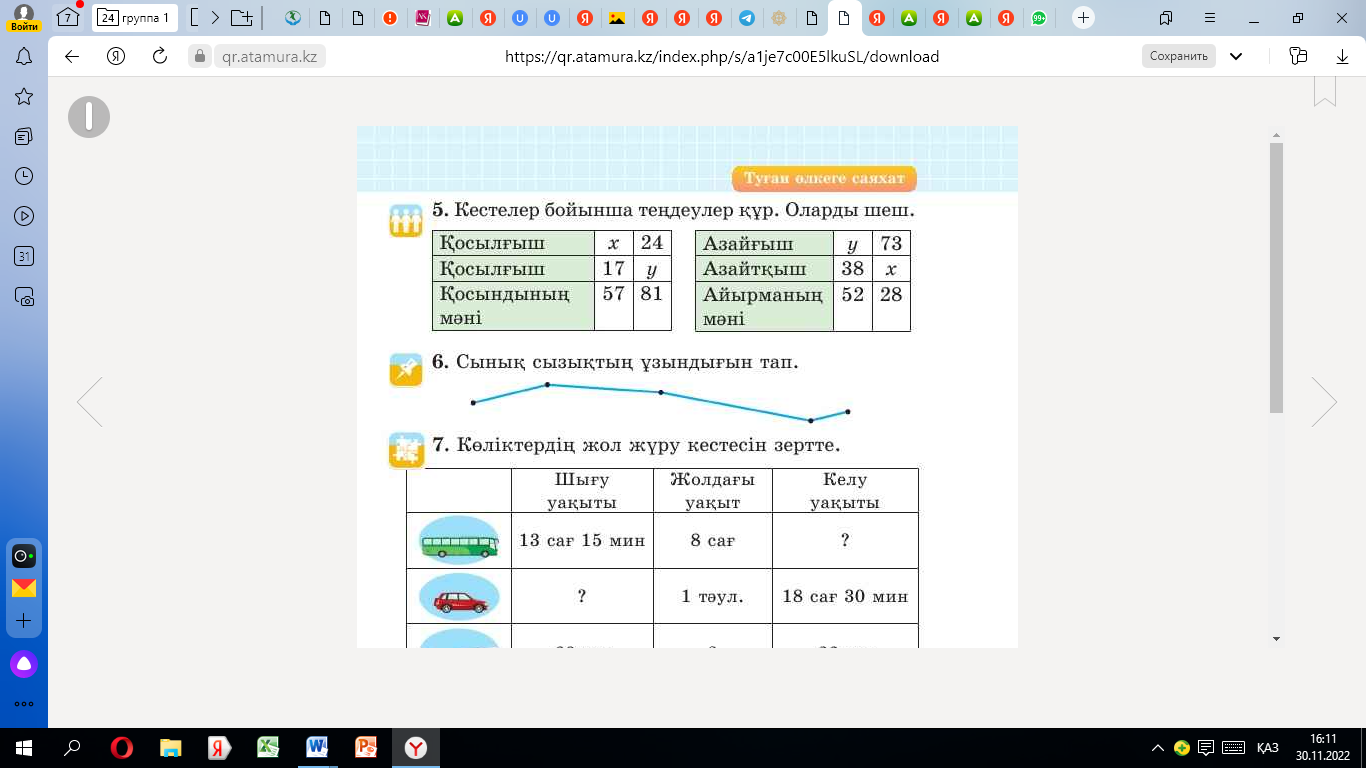This screenshot has width=1366, height=768.
Task: Click the play arrow next to tab groups
Action: point(216,18)
